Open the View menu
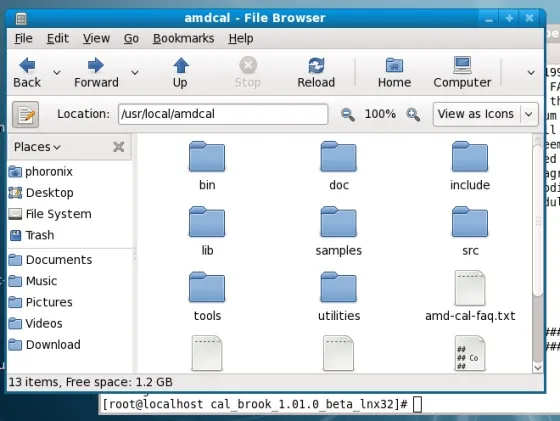Viewport: 560px width, 421px height. tap(96, 39)
